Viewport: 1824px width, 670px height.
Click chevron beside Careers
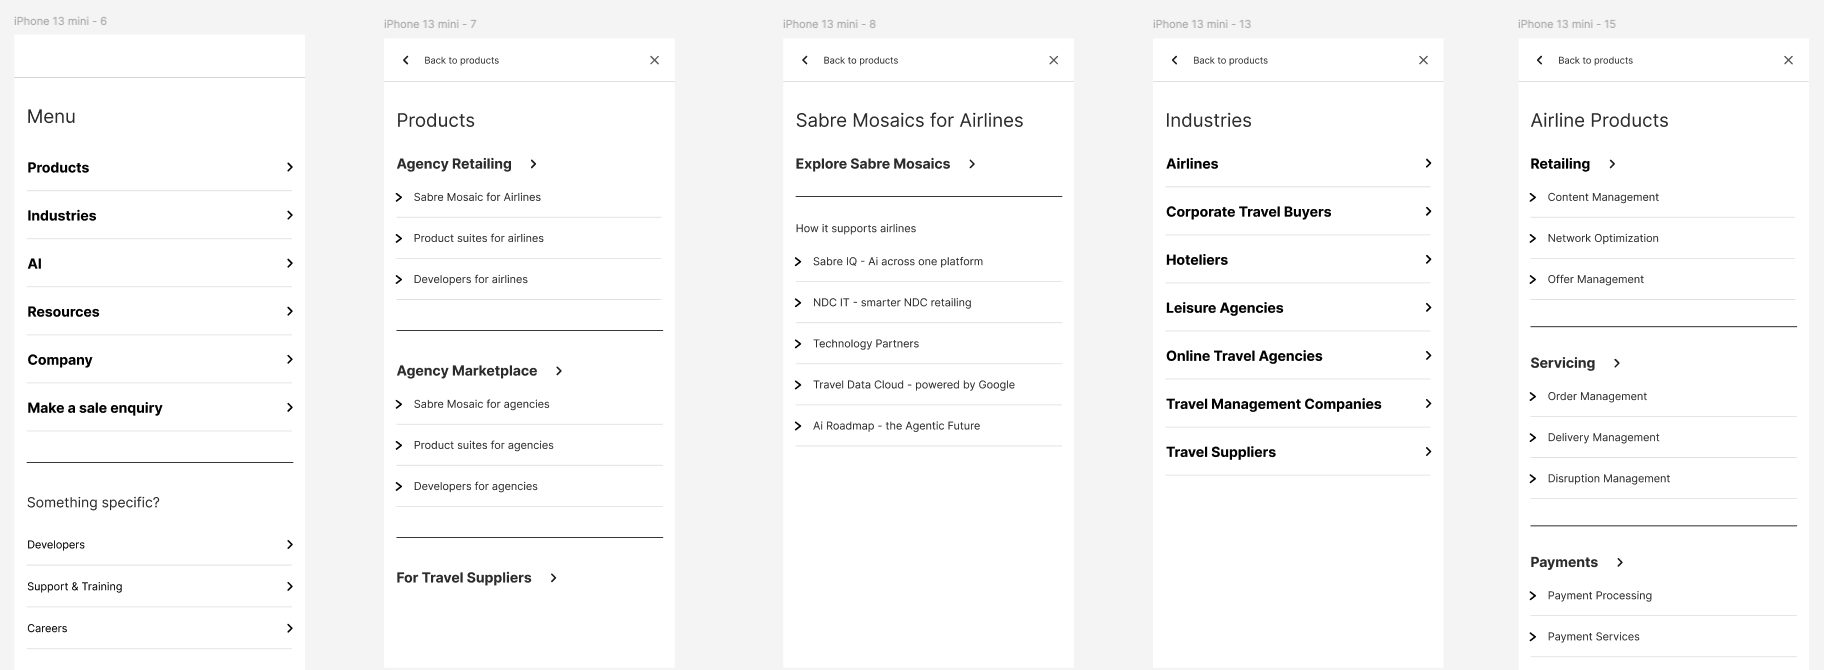click(x=289, y=628)
